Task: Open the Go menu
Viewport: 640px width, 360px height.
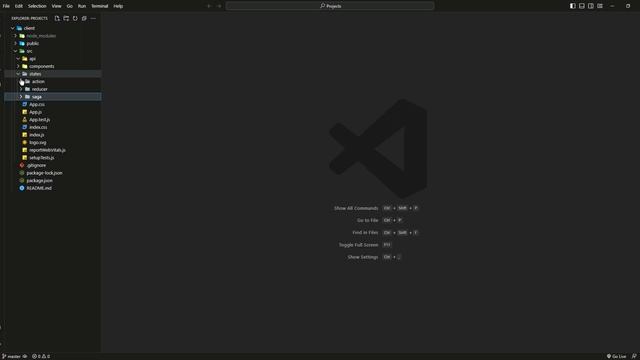Action: 70,6
